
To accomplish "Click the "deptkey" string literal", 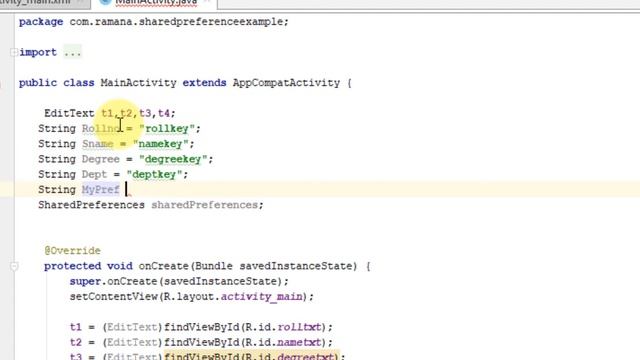I will [x=154, y=174].
